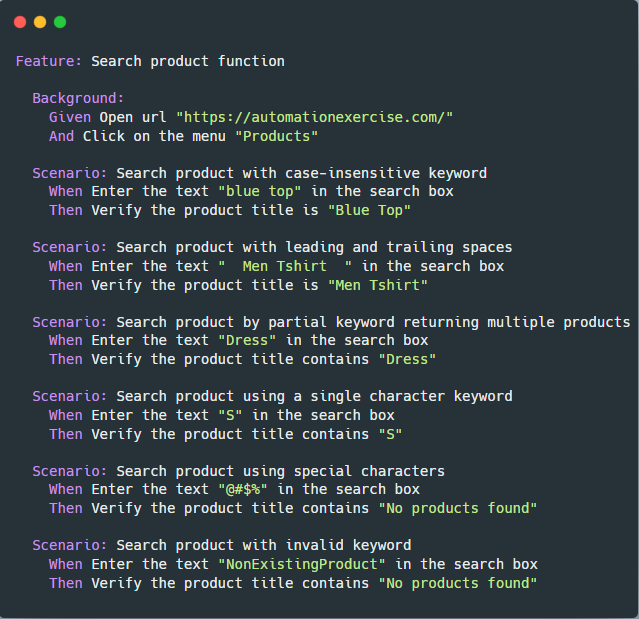Click the "Search product using special characters" title
Viewport: 639px width, 619px height.
(281, 471)
